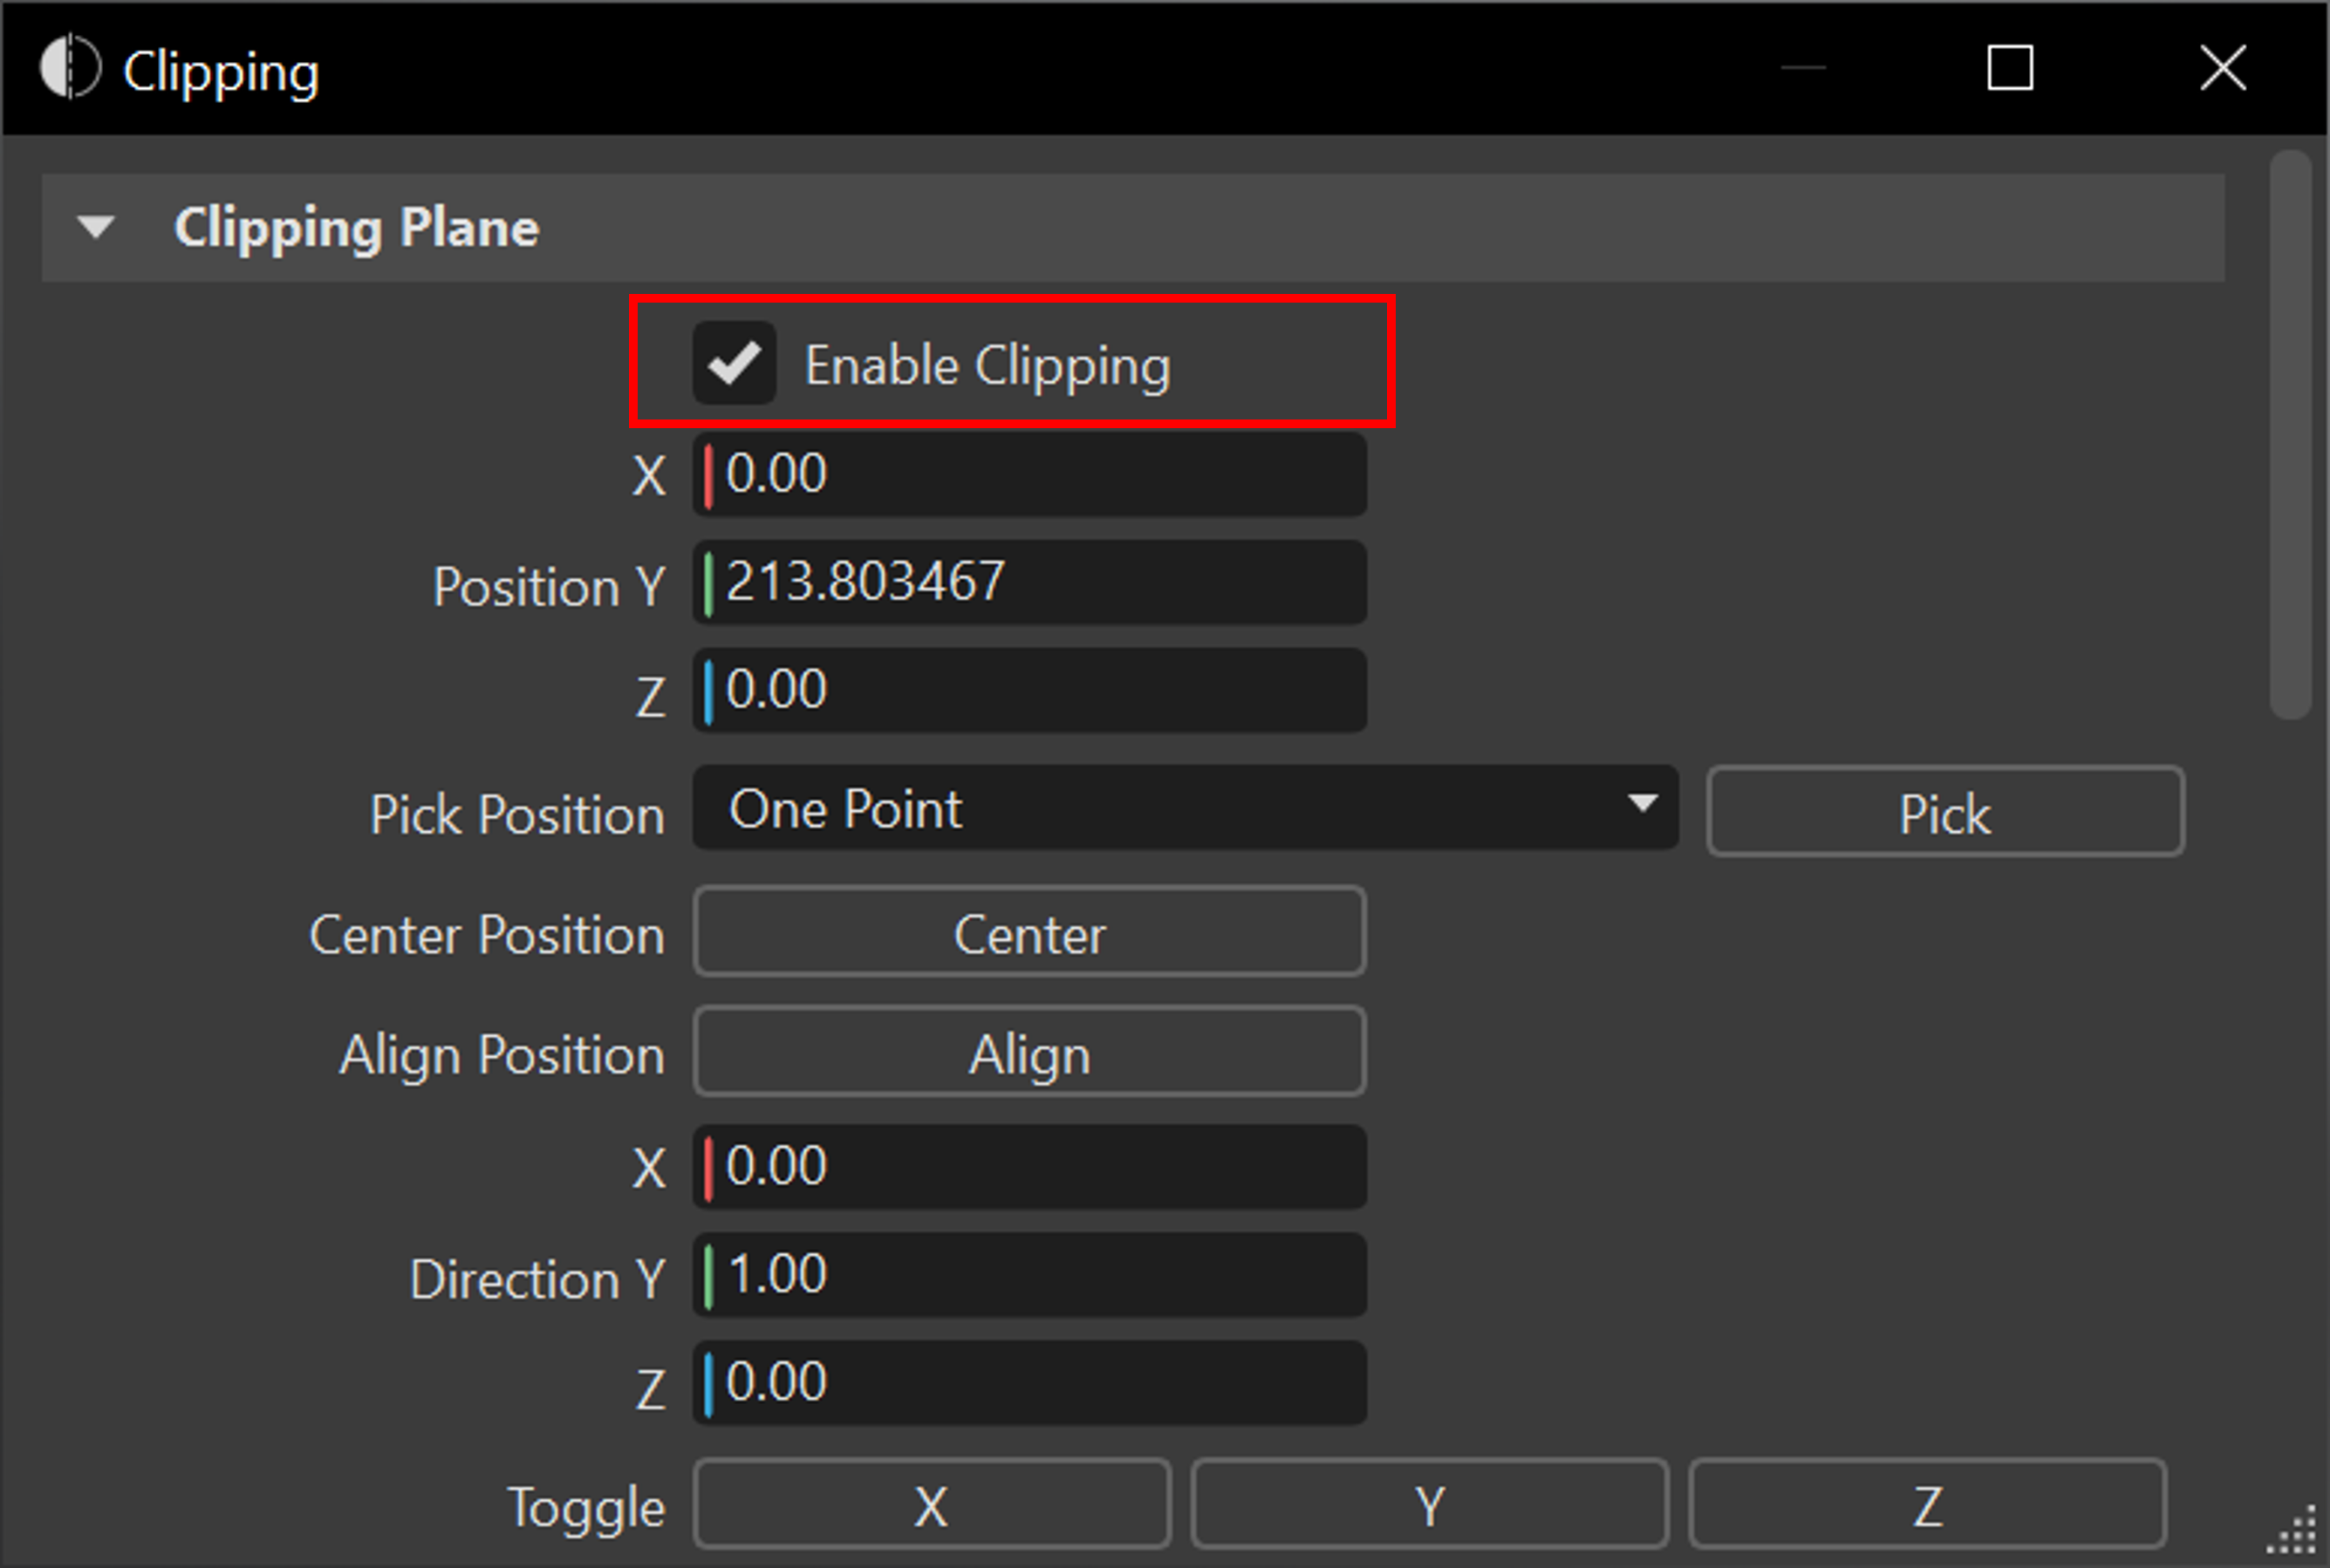Click the Clipping window title icon
Image resolution: width=2330 pixels, height=1568 pixels.
click(x=70, y=68)
